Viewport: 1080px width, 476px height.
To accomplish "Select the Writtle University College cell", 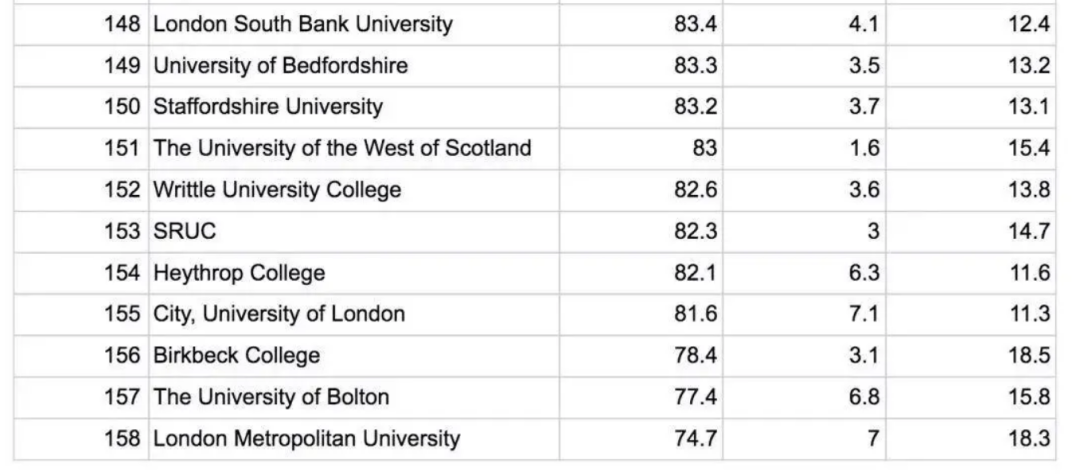I will [354, 189].
